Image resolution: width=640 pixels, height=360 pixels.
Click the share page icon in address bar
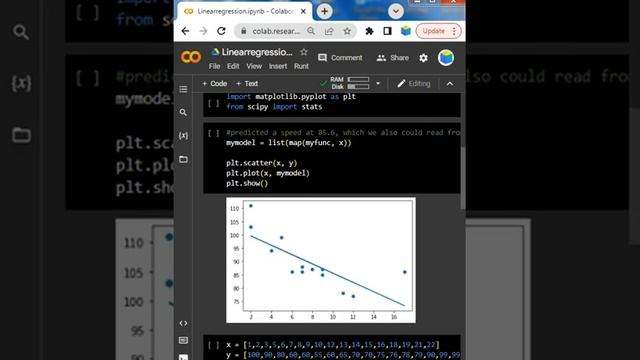pyautogui.click(x=329, y=31)
